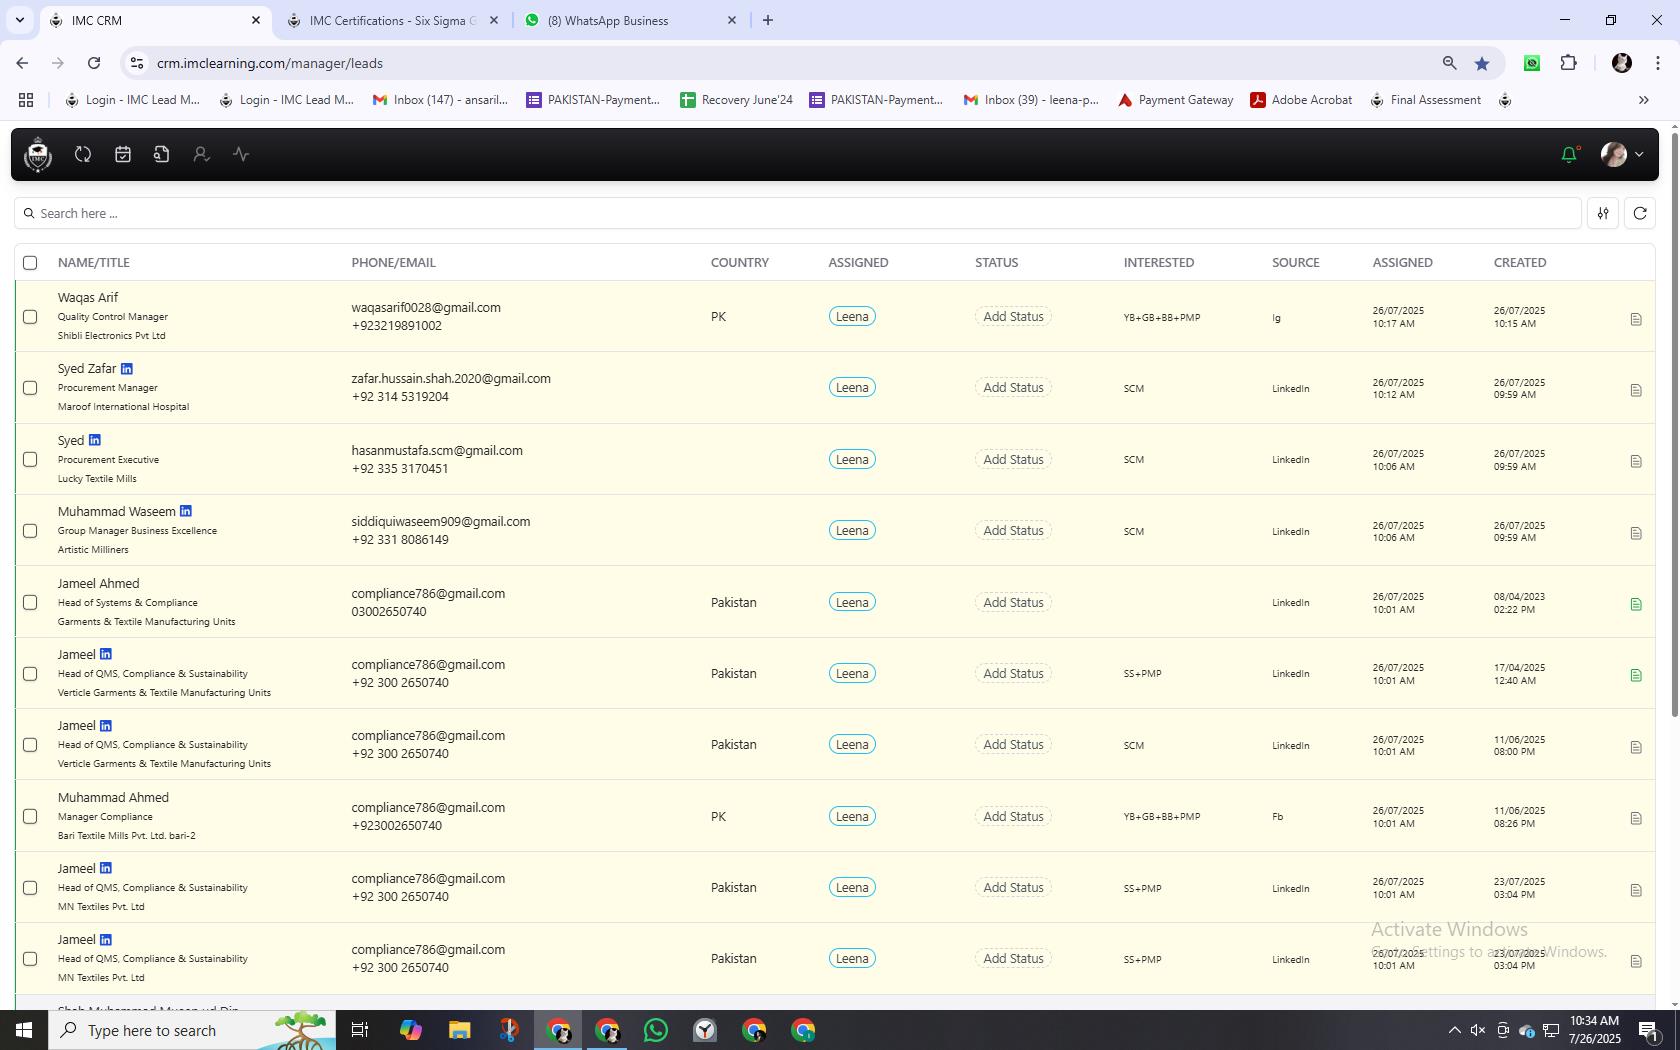Open the calendar check icon in navbar

(x=123, y=154)
